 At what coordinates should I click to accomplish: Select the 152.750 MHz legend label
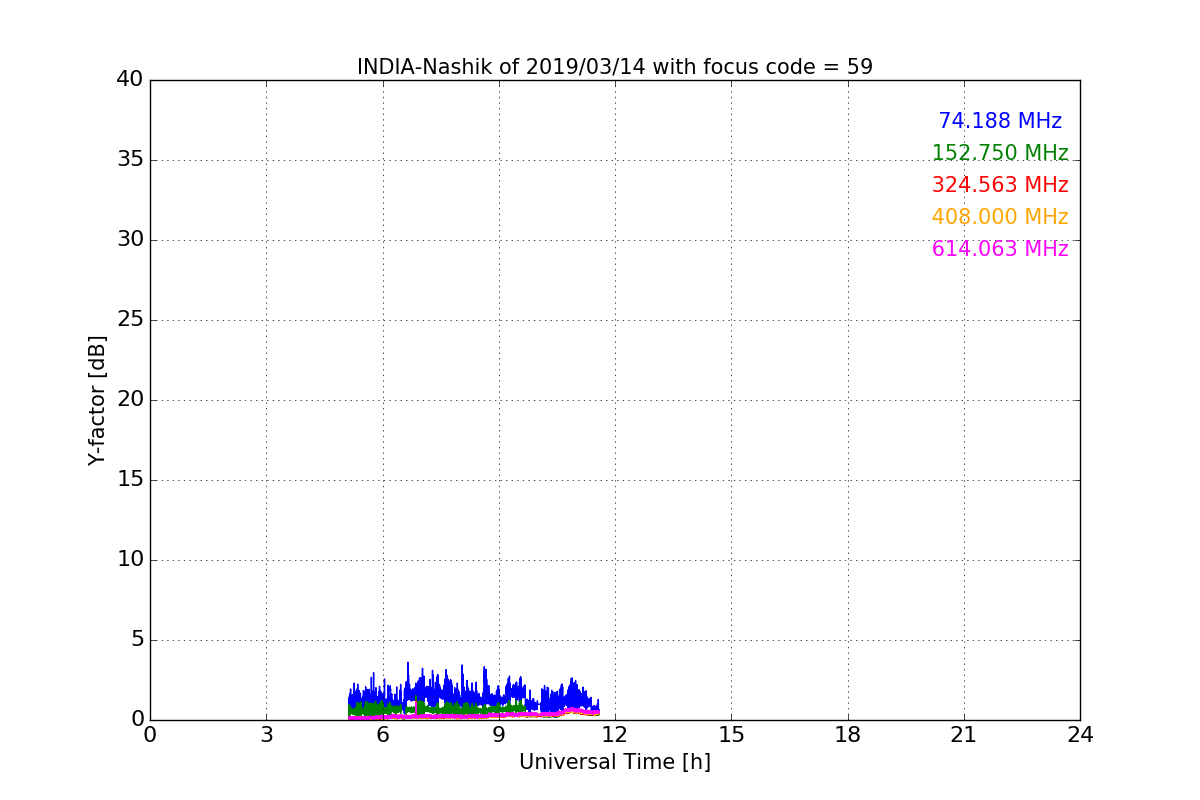tap(1000, 153)
